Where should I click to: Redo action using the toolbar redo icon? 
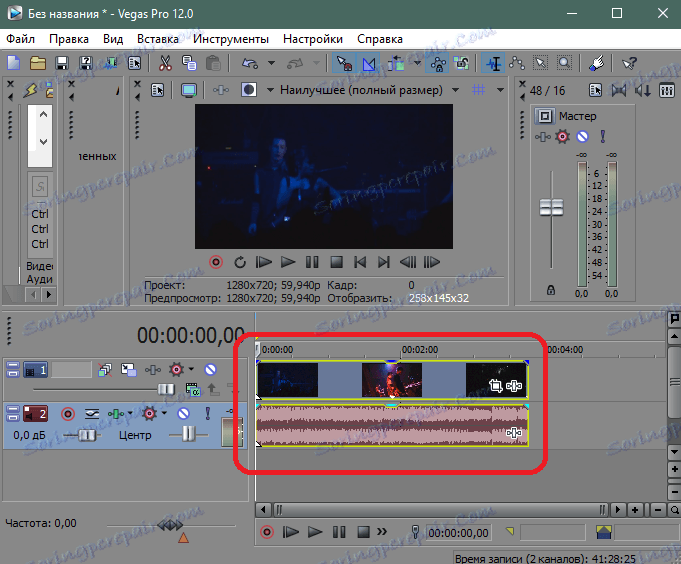(295, 63)
